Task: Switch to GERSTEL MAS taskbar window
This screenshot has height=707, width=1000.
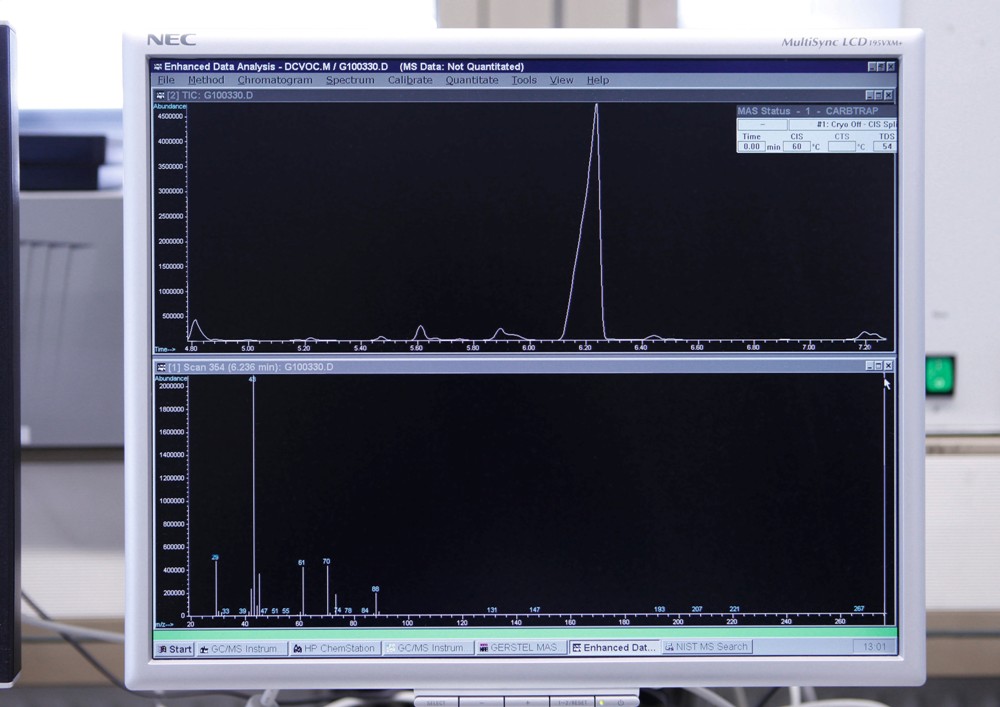Action: (x=521, y=648)
